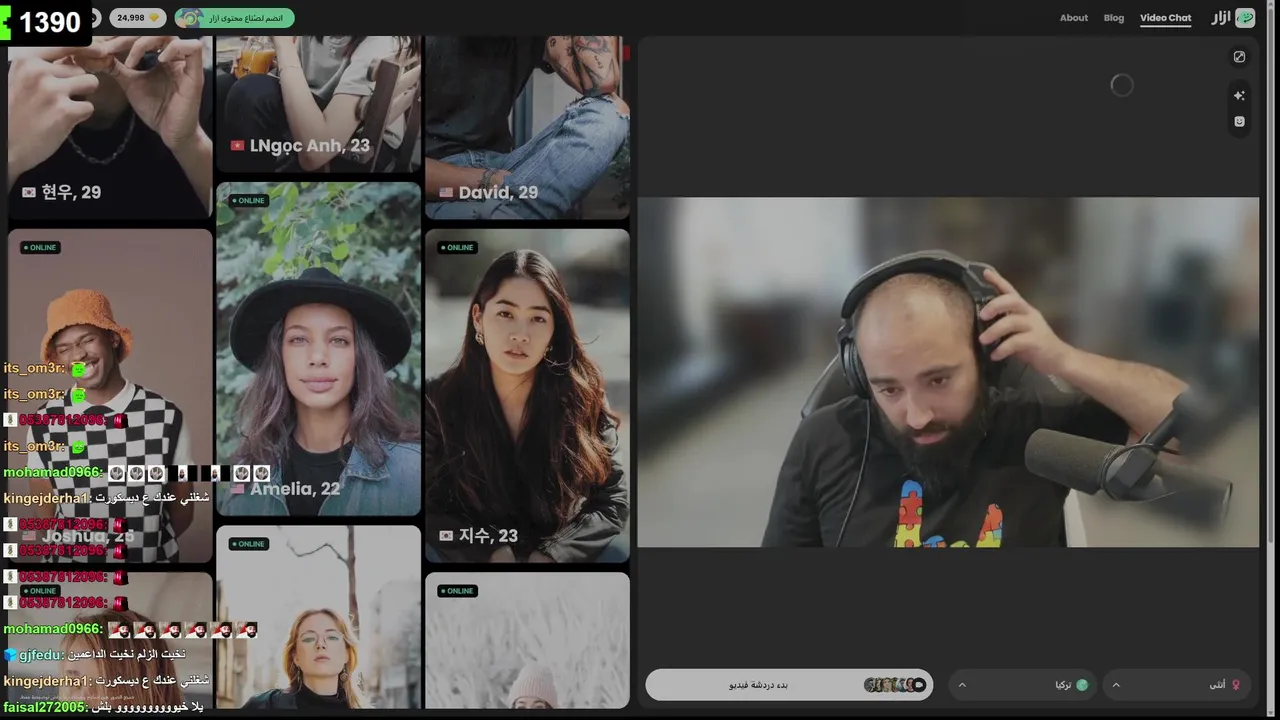This screenshot has width=1280, height=720.
Task: Open 현우, 29 profile card
Action: click(110, 127)
